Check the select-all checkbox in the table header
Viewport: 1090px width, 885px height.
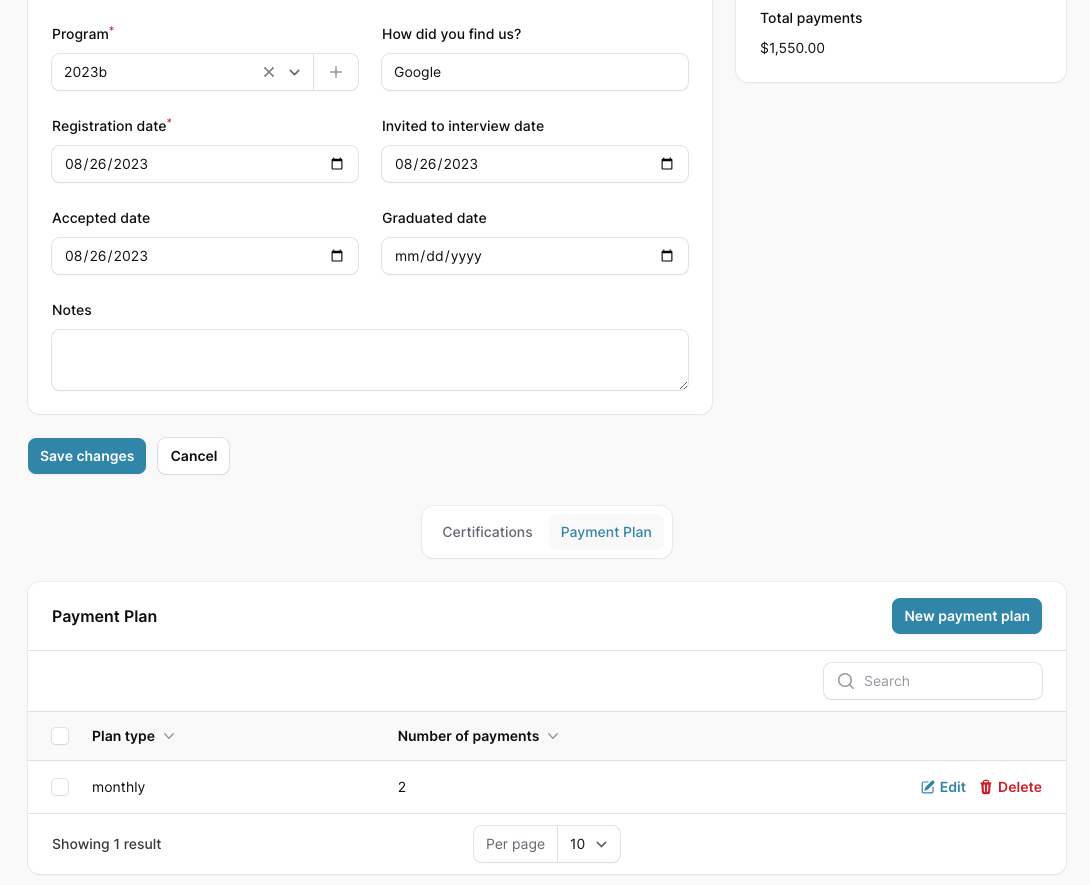tap(60, 735)
